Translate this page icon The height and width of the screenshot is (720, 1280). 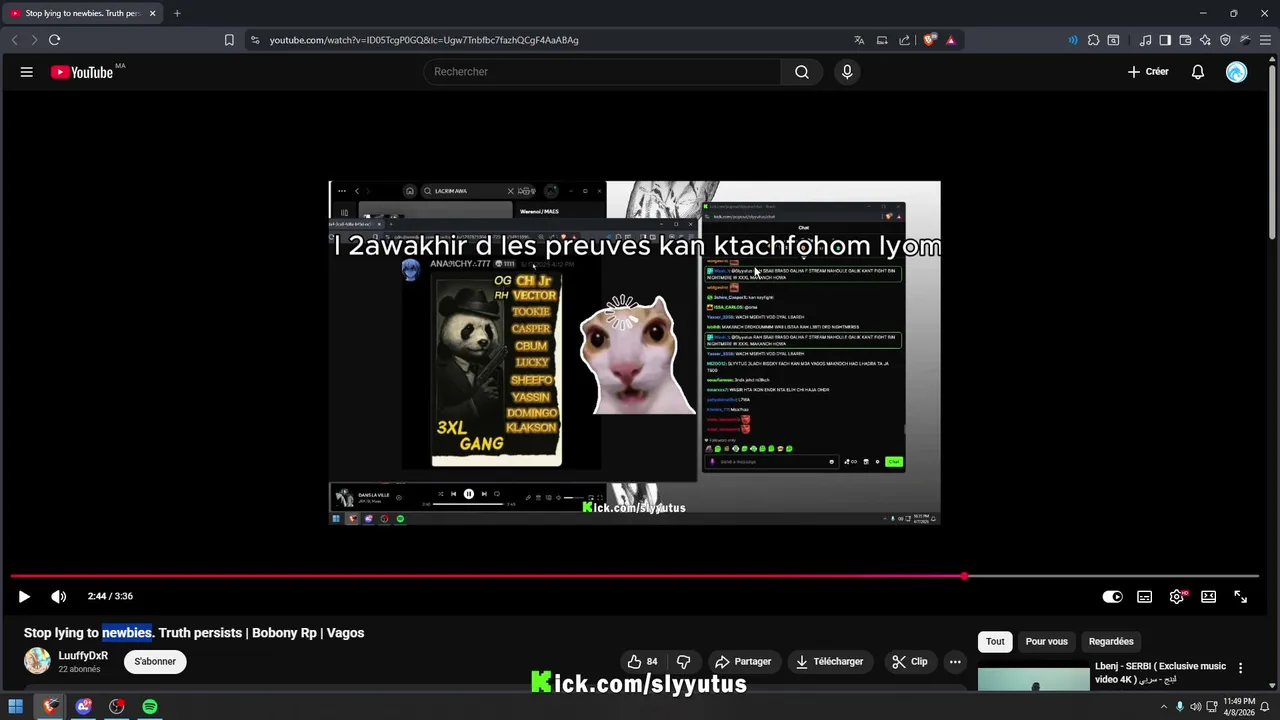click(x=859, y=40)
